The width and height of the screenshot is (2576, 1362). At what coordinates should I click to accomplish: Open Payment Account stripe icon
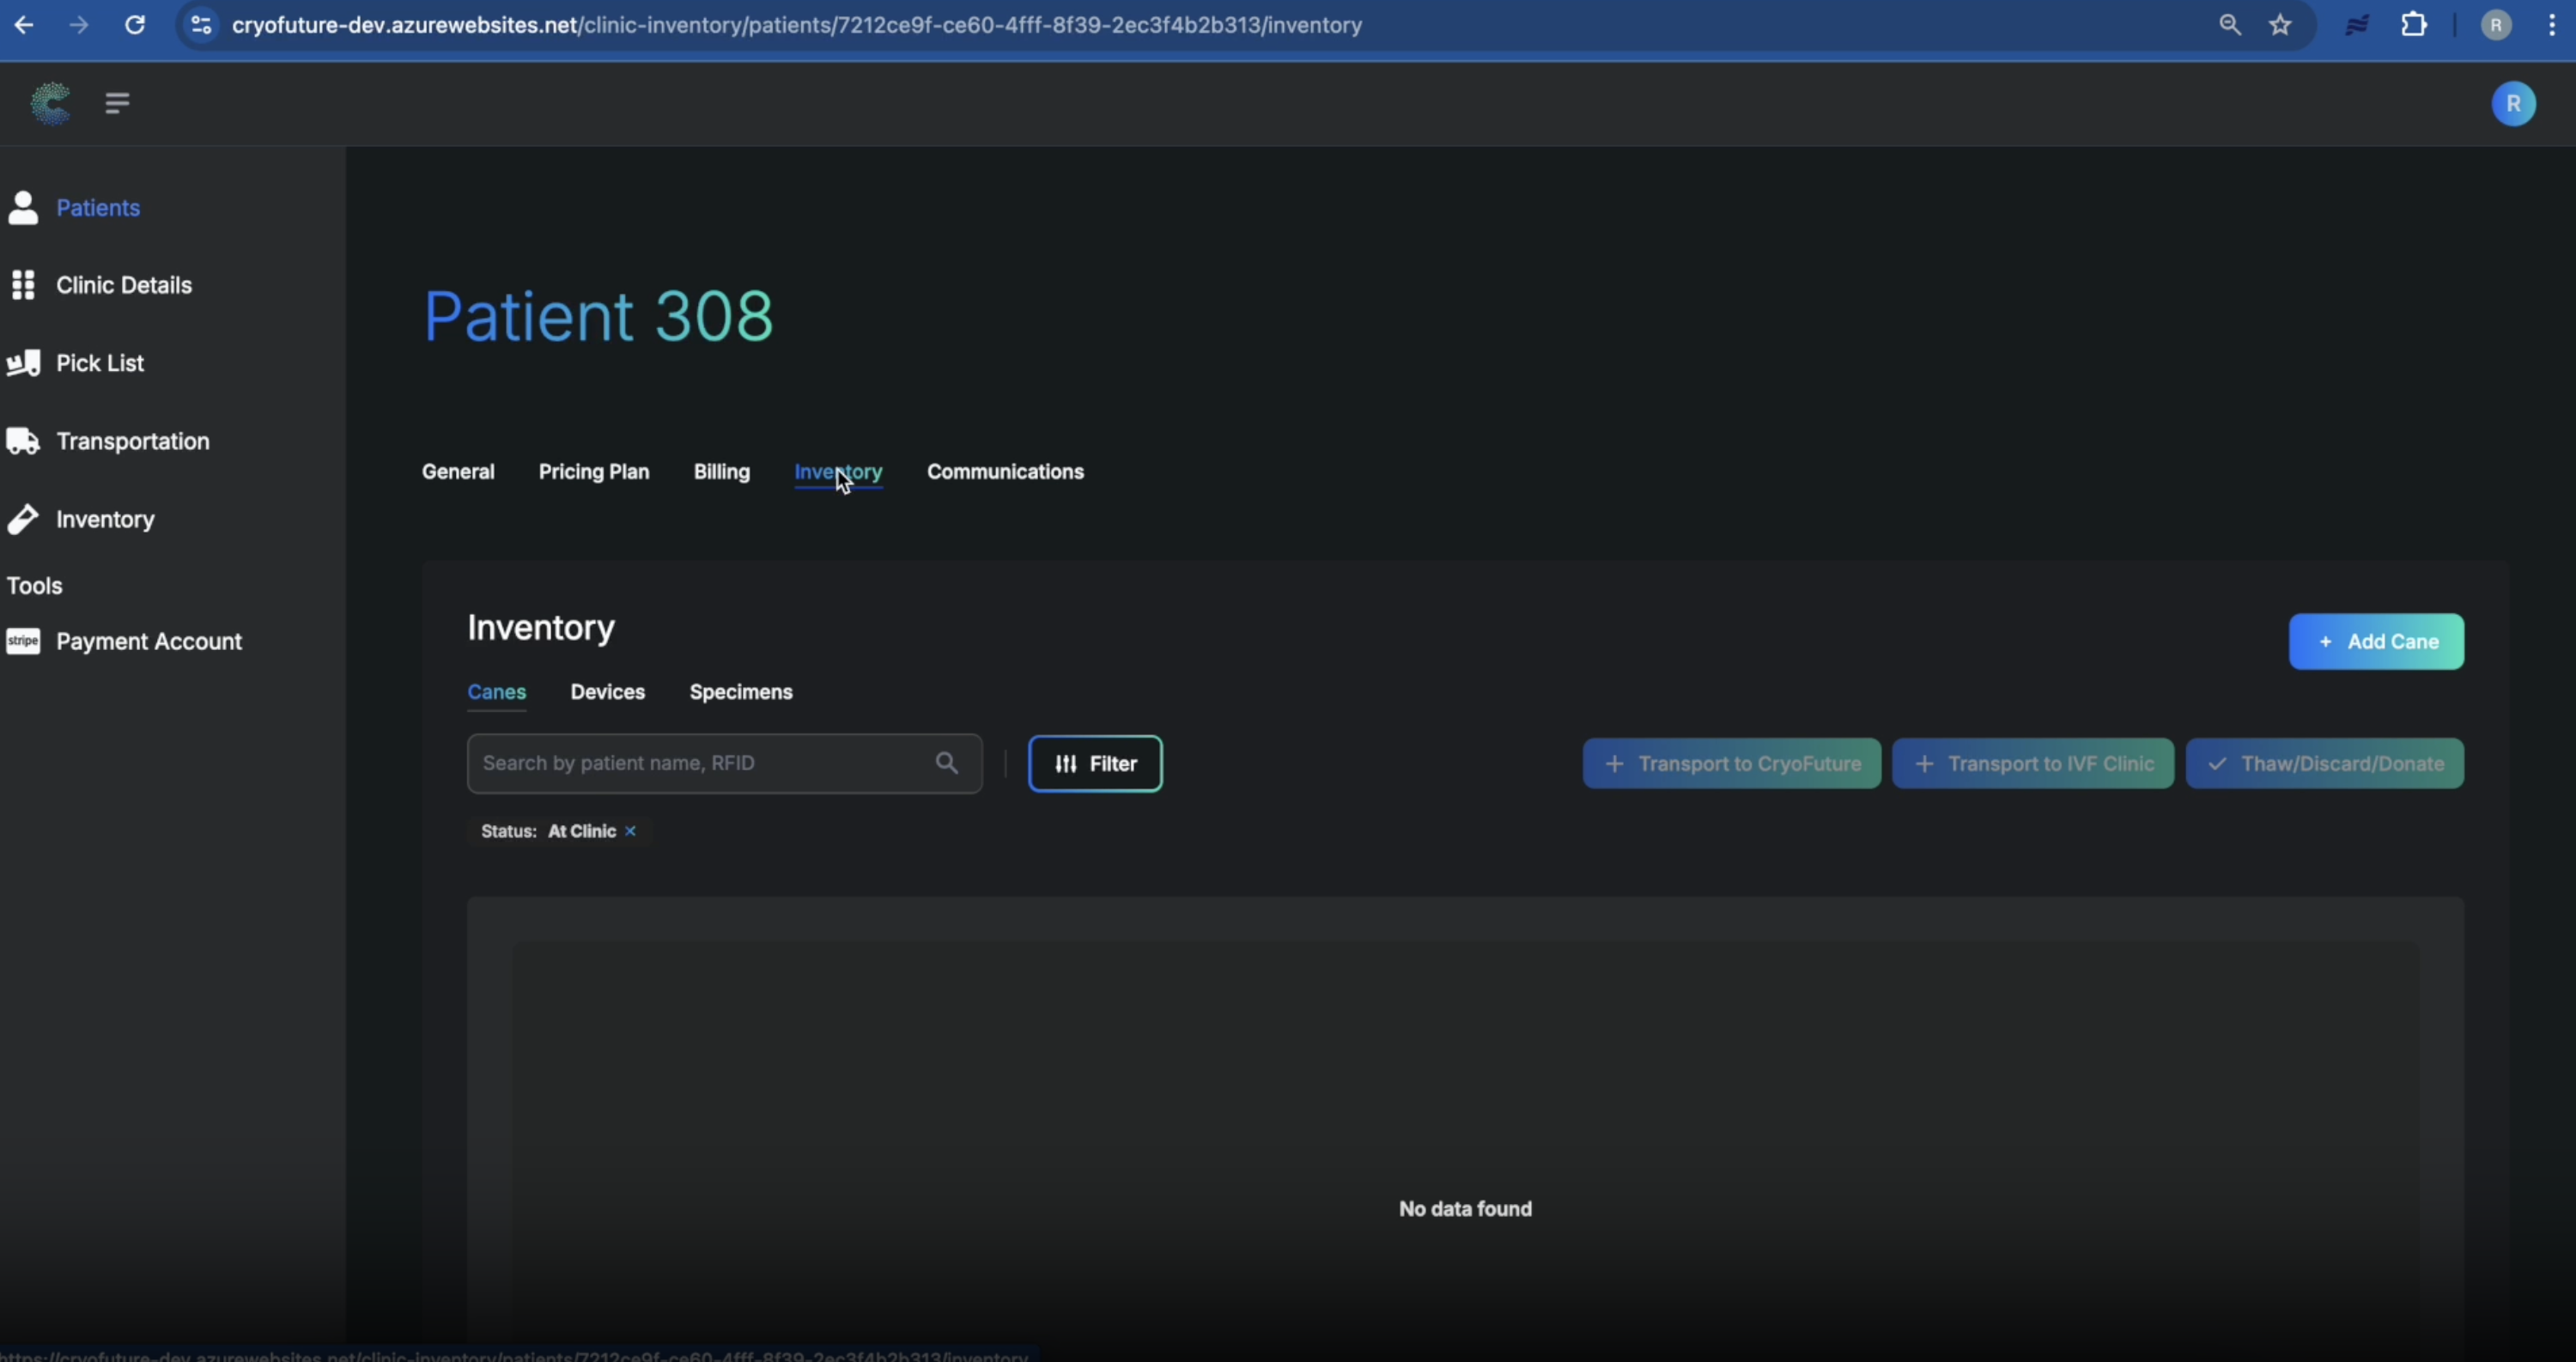[23, 641]
